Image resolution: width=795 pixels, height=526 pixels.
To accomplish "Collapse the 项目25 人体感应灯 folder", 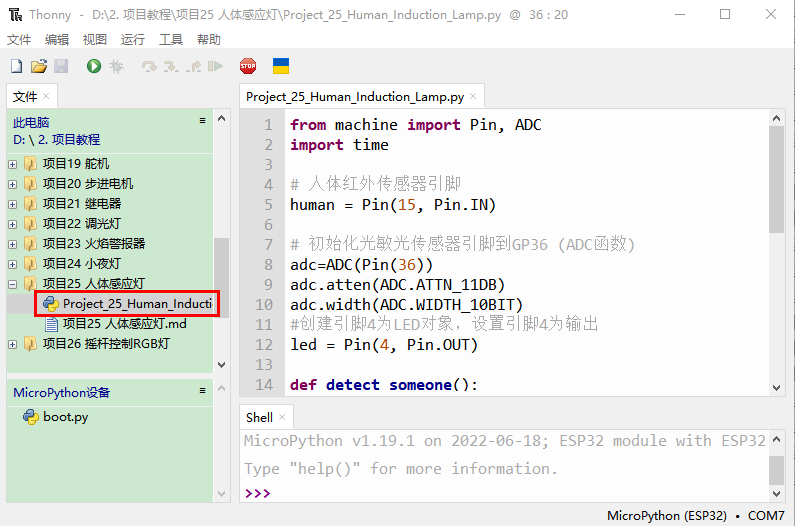I will (13, 284).
